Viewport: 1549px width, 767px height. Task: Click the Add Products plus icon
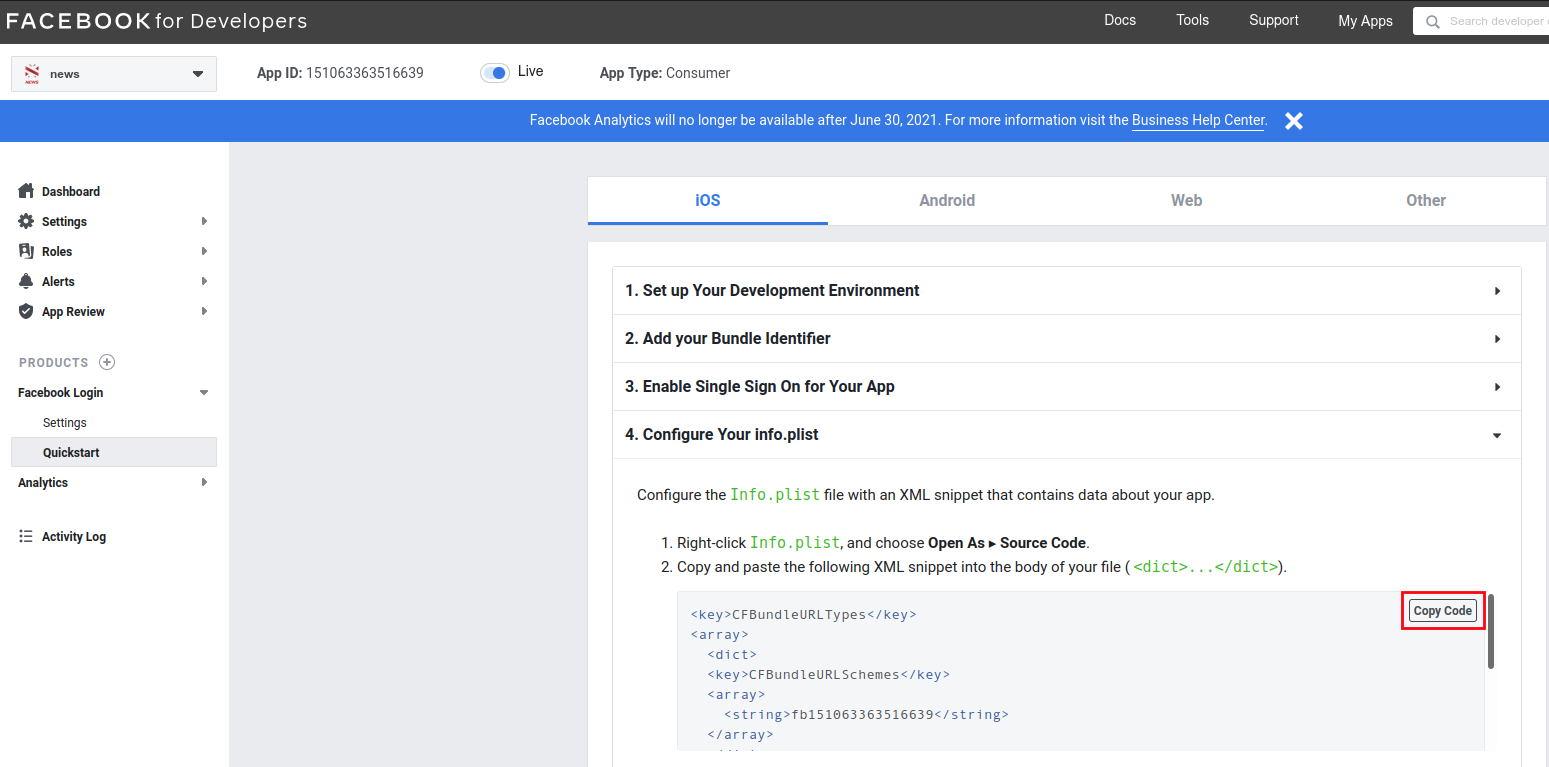(x=106, y=361)
